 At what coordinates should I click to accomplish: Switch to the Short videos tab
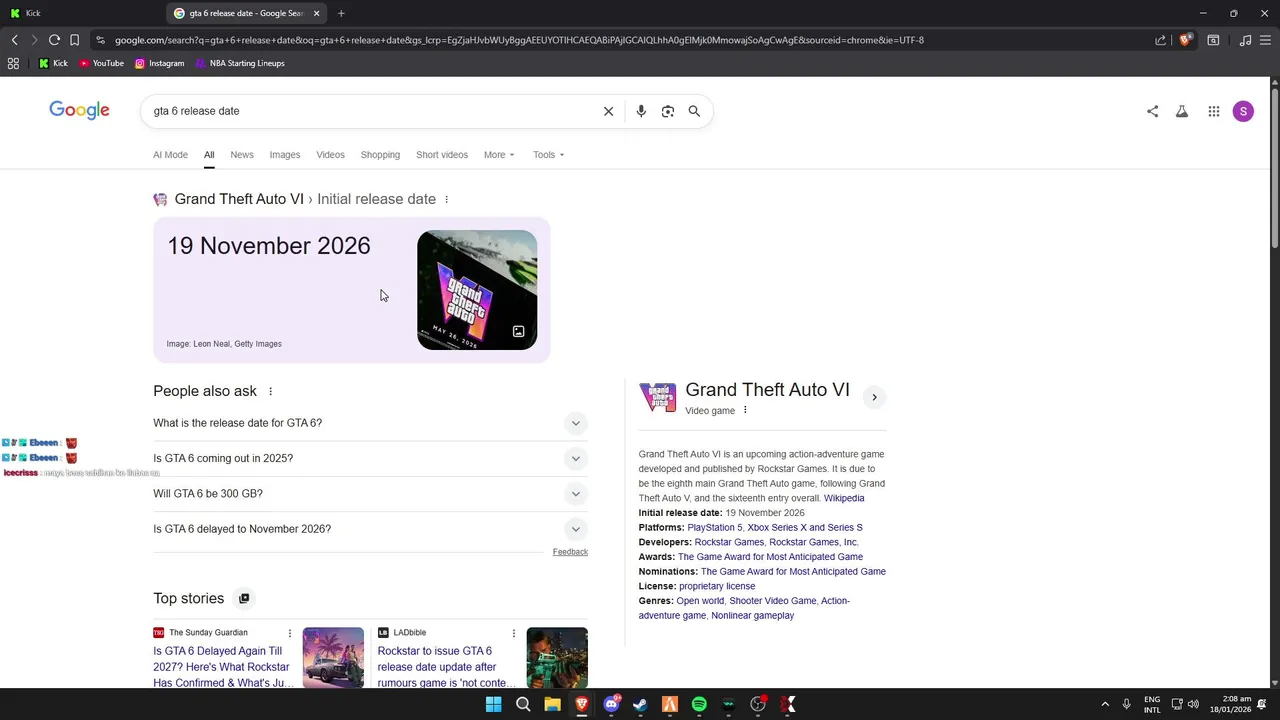[442, 155]
